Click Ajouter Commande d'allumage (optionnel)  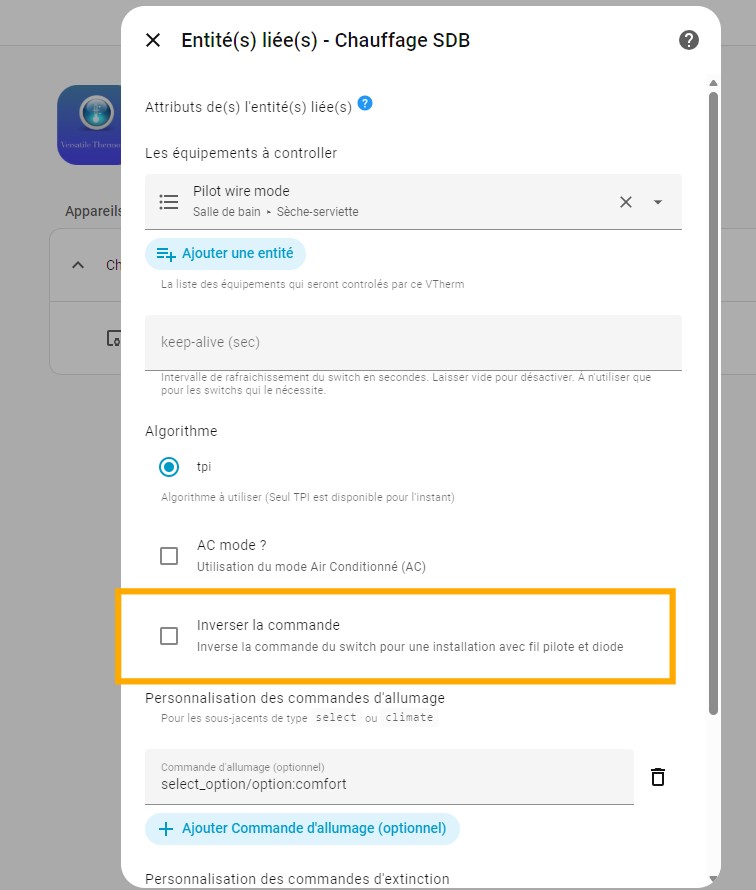[x=302, y=829]
